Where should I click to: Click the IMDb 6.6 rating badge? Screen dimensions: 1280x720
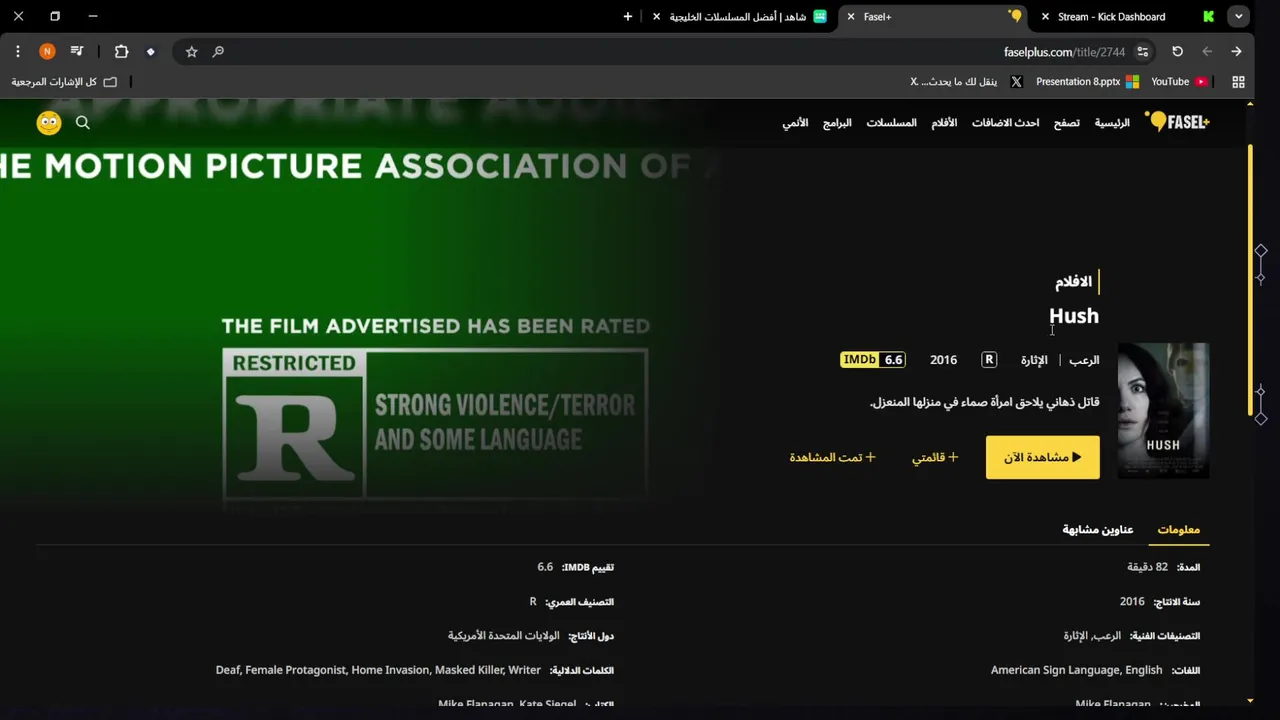point(873,360)
